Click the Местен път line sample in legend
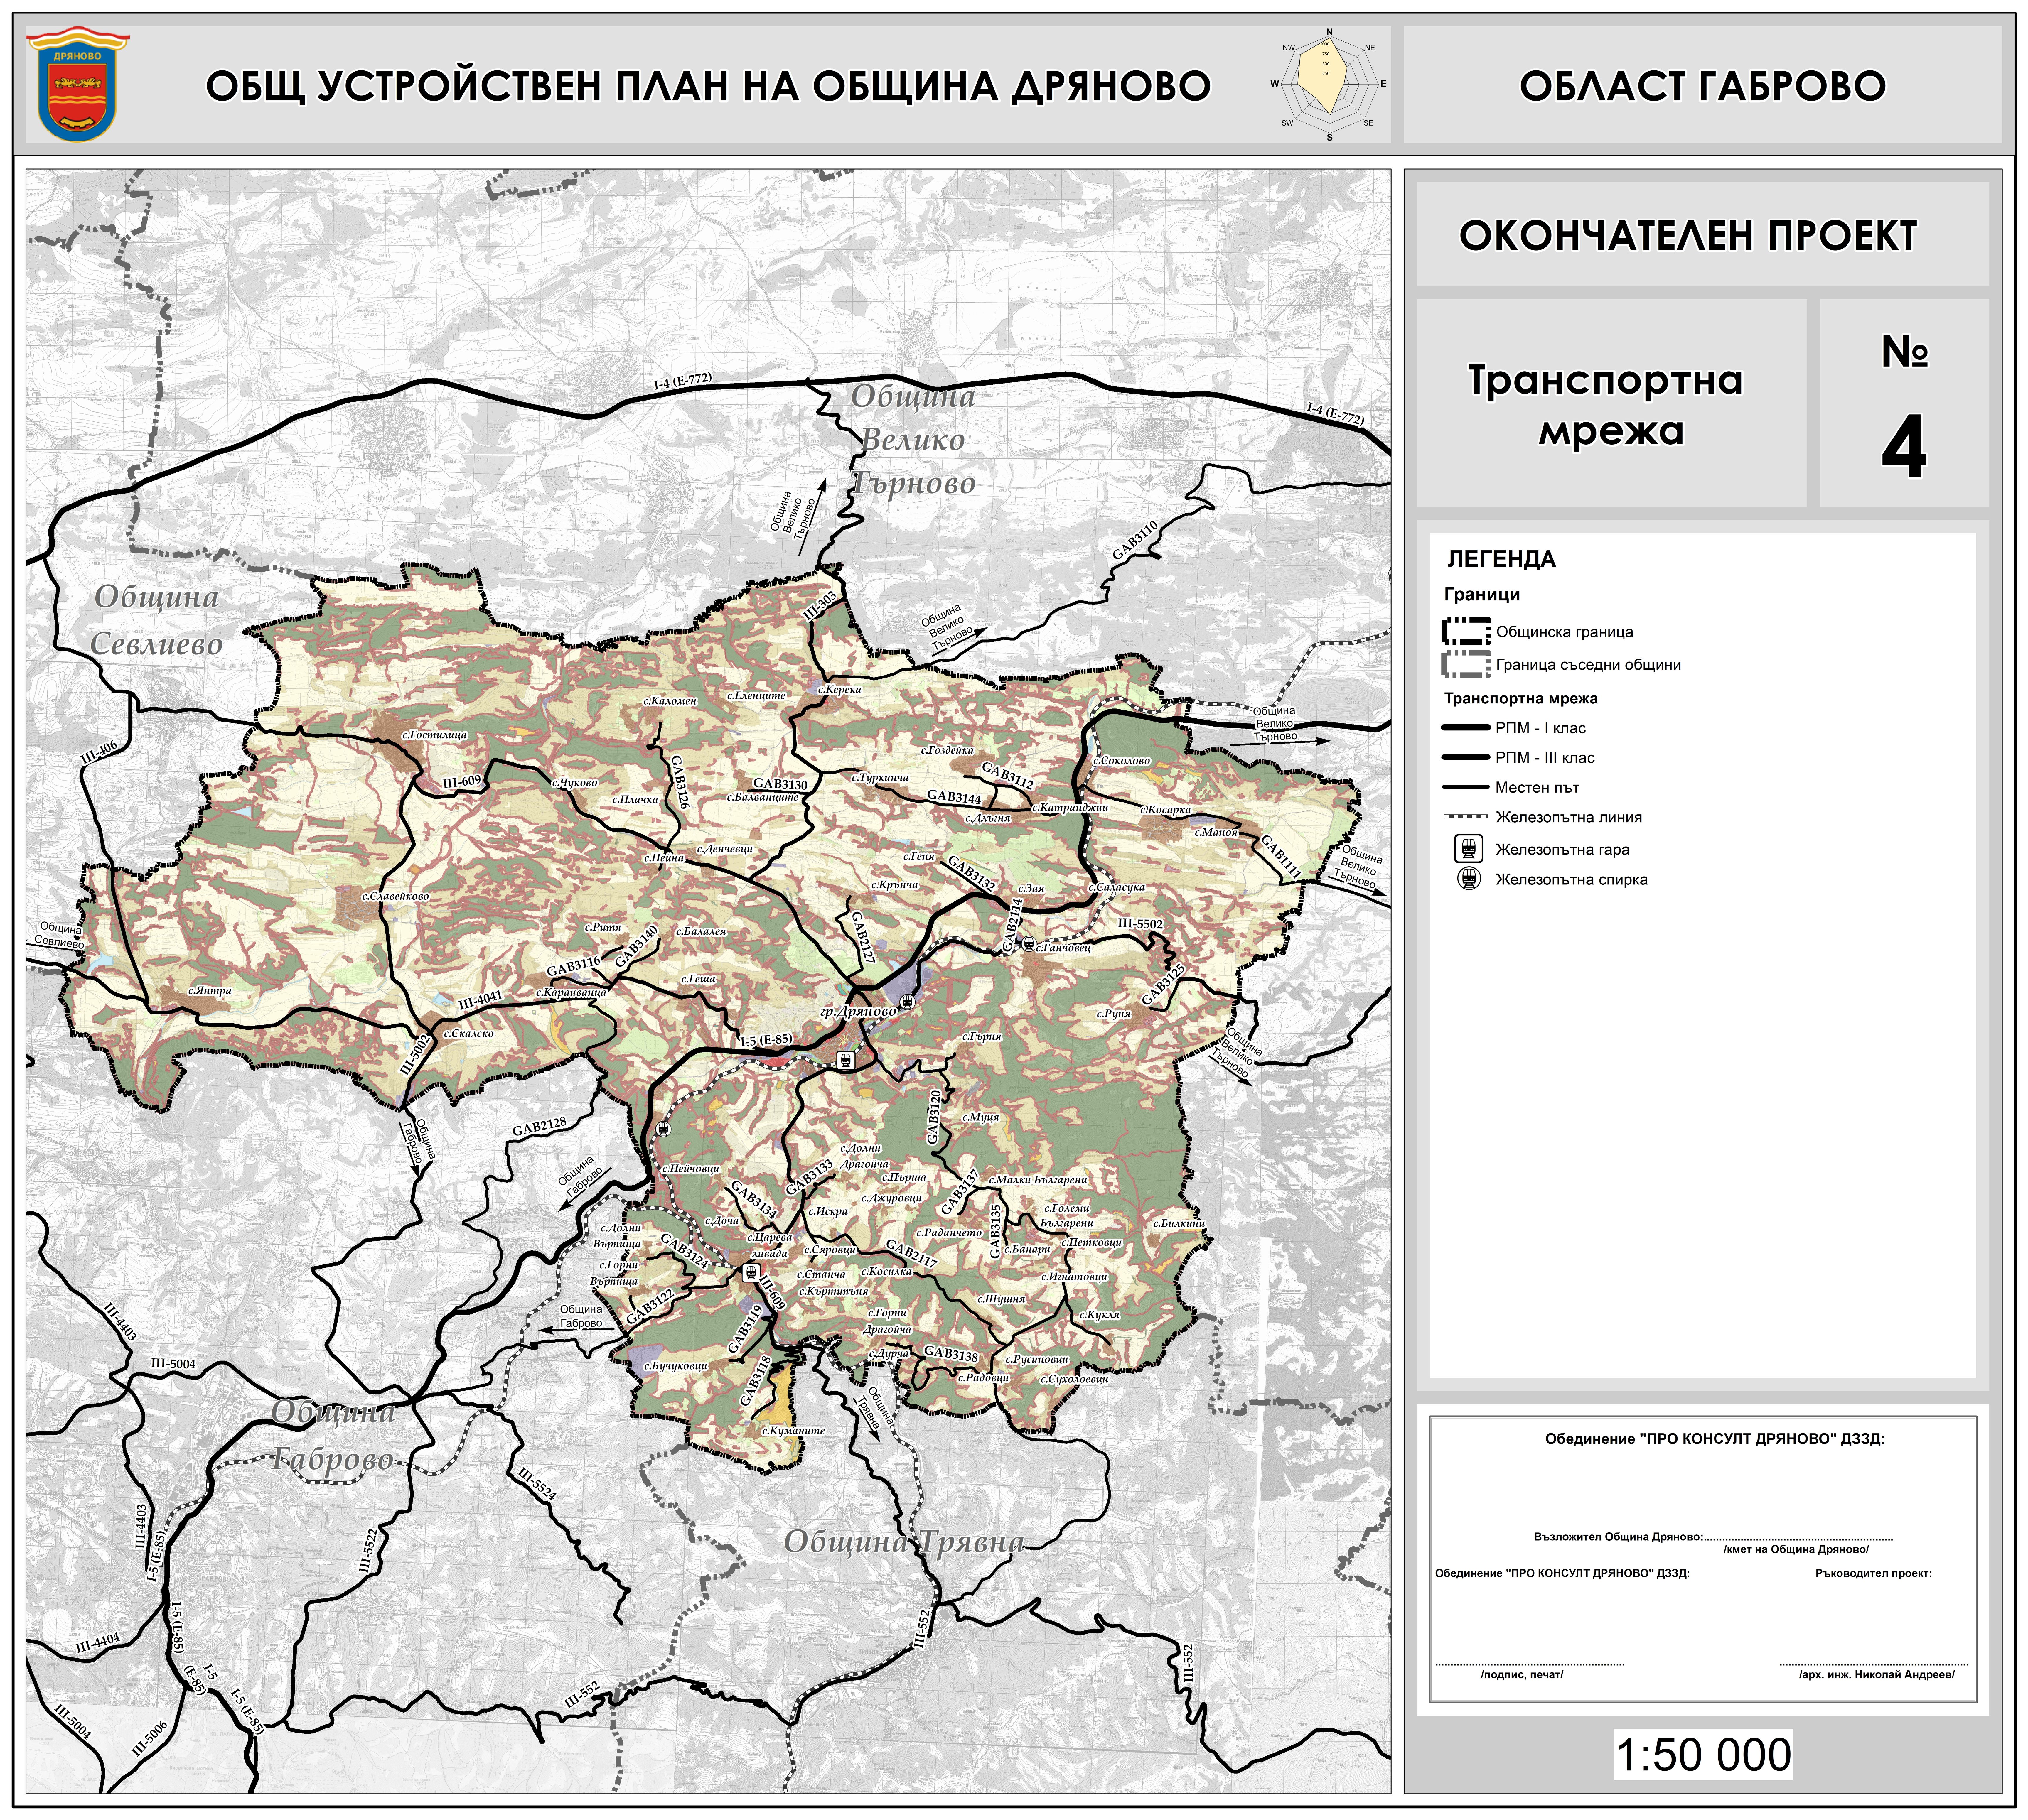Screen dimensions: 2028x1820 [x=1466, y=787]
